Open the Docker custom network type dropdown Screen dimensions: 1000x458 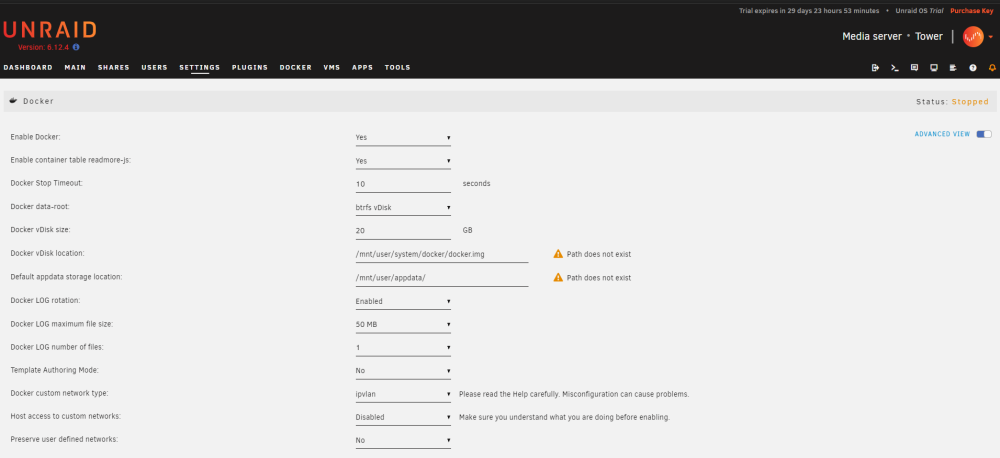(403, 394)
